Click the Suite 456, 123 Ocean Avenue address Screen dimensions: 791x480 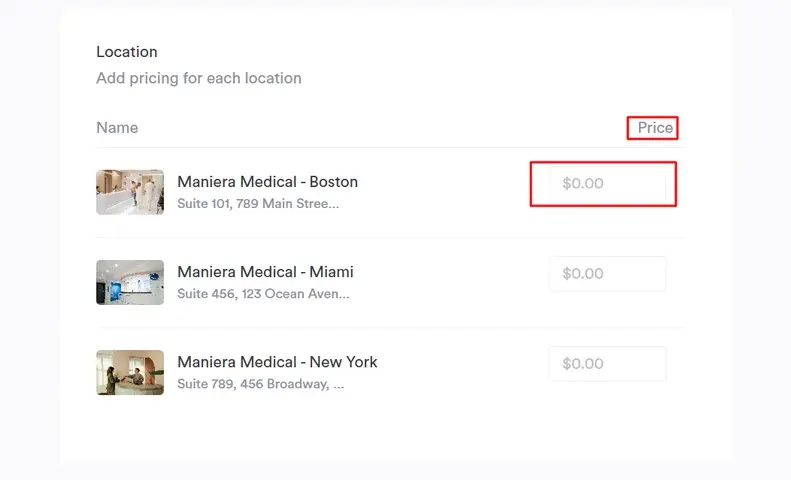pos(263,294)
